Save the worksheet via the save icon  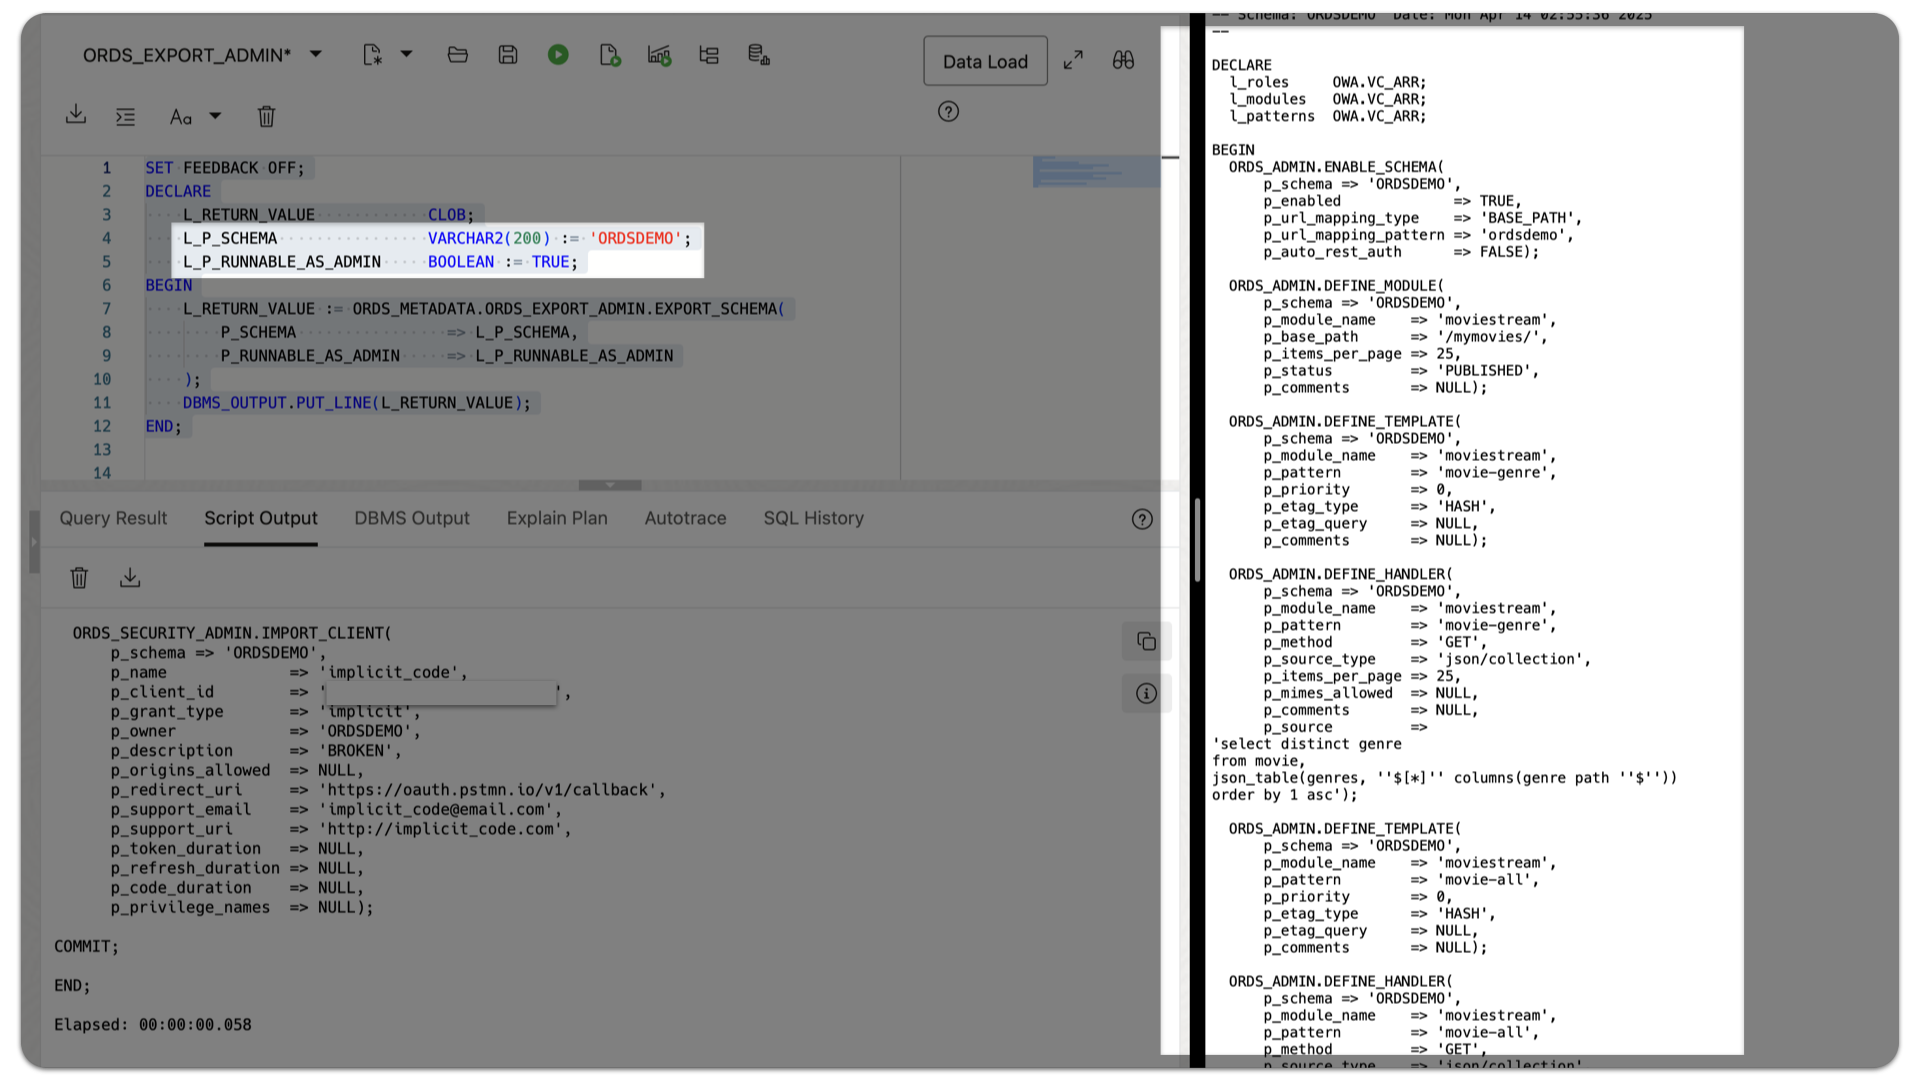pos(508,55)
